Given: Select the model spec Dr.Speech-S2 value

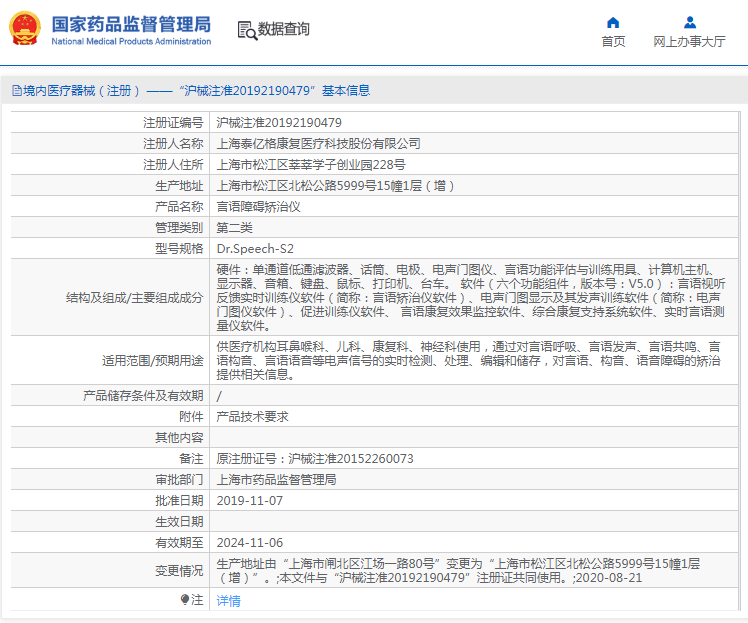Looking at the screenshot, I should point(255,248).
